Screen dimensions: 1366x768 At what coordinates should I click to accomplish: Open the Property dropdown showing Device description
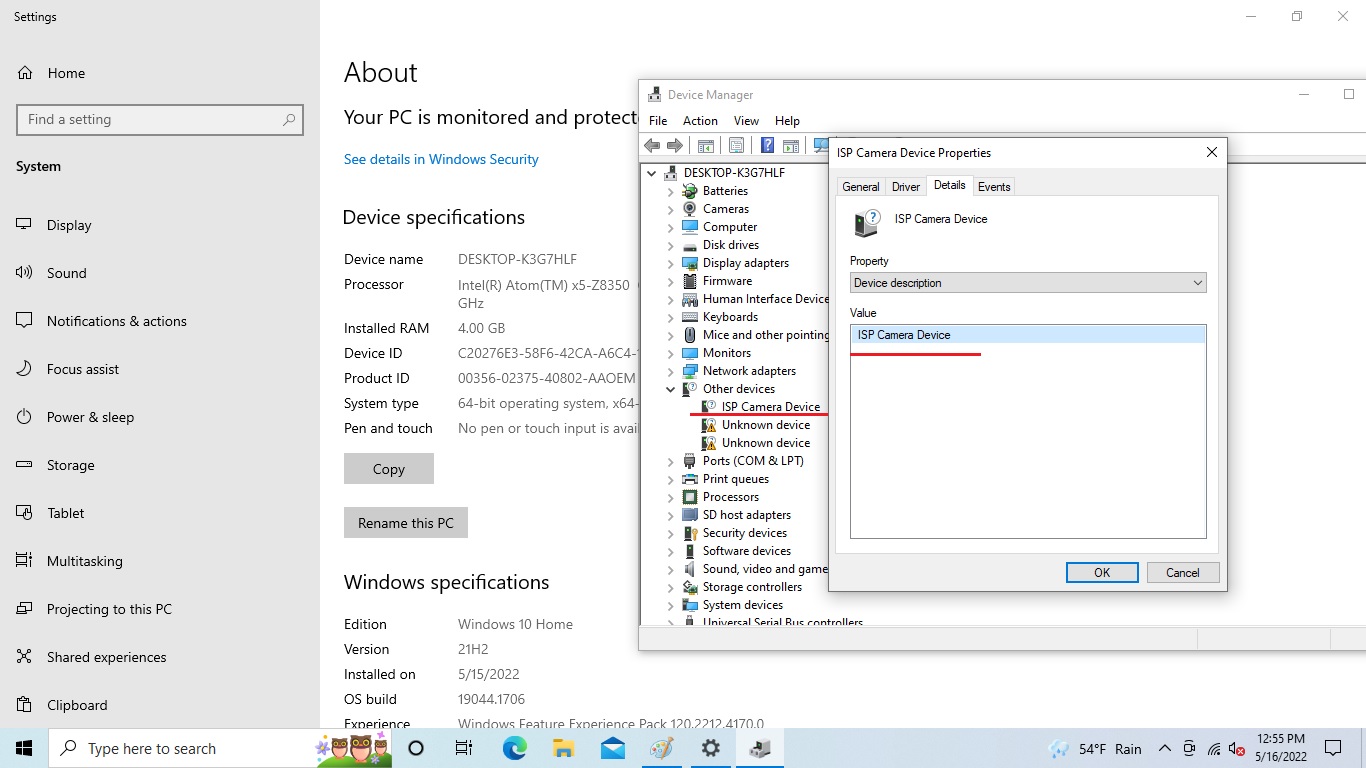[1028, 283]
